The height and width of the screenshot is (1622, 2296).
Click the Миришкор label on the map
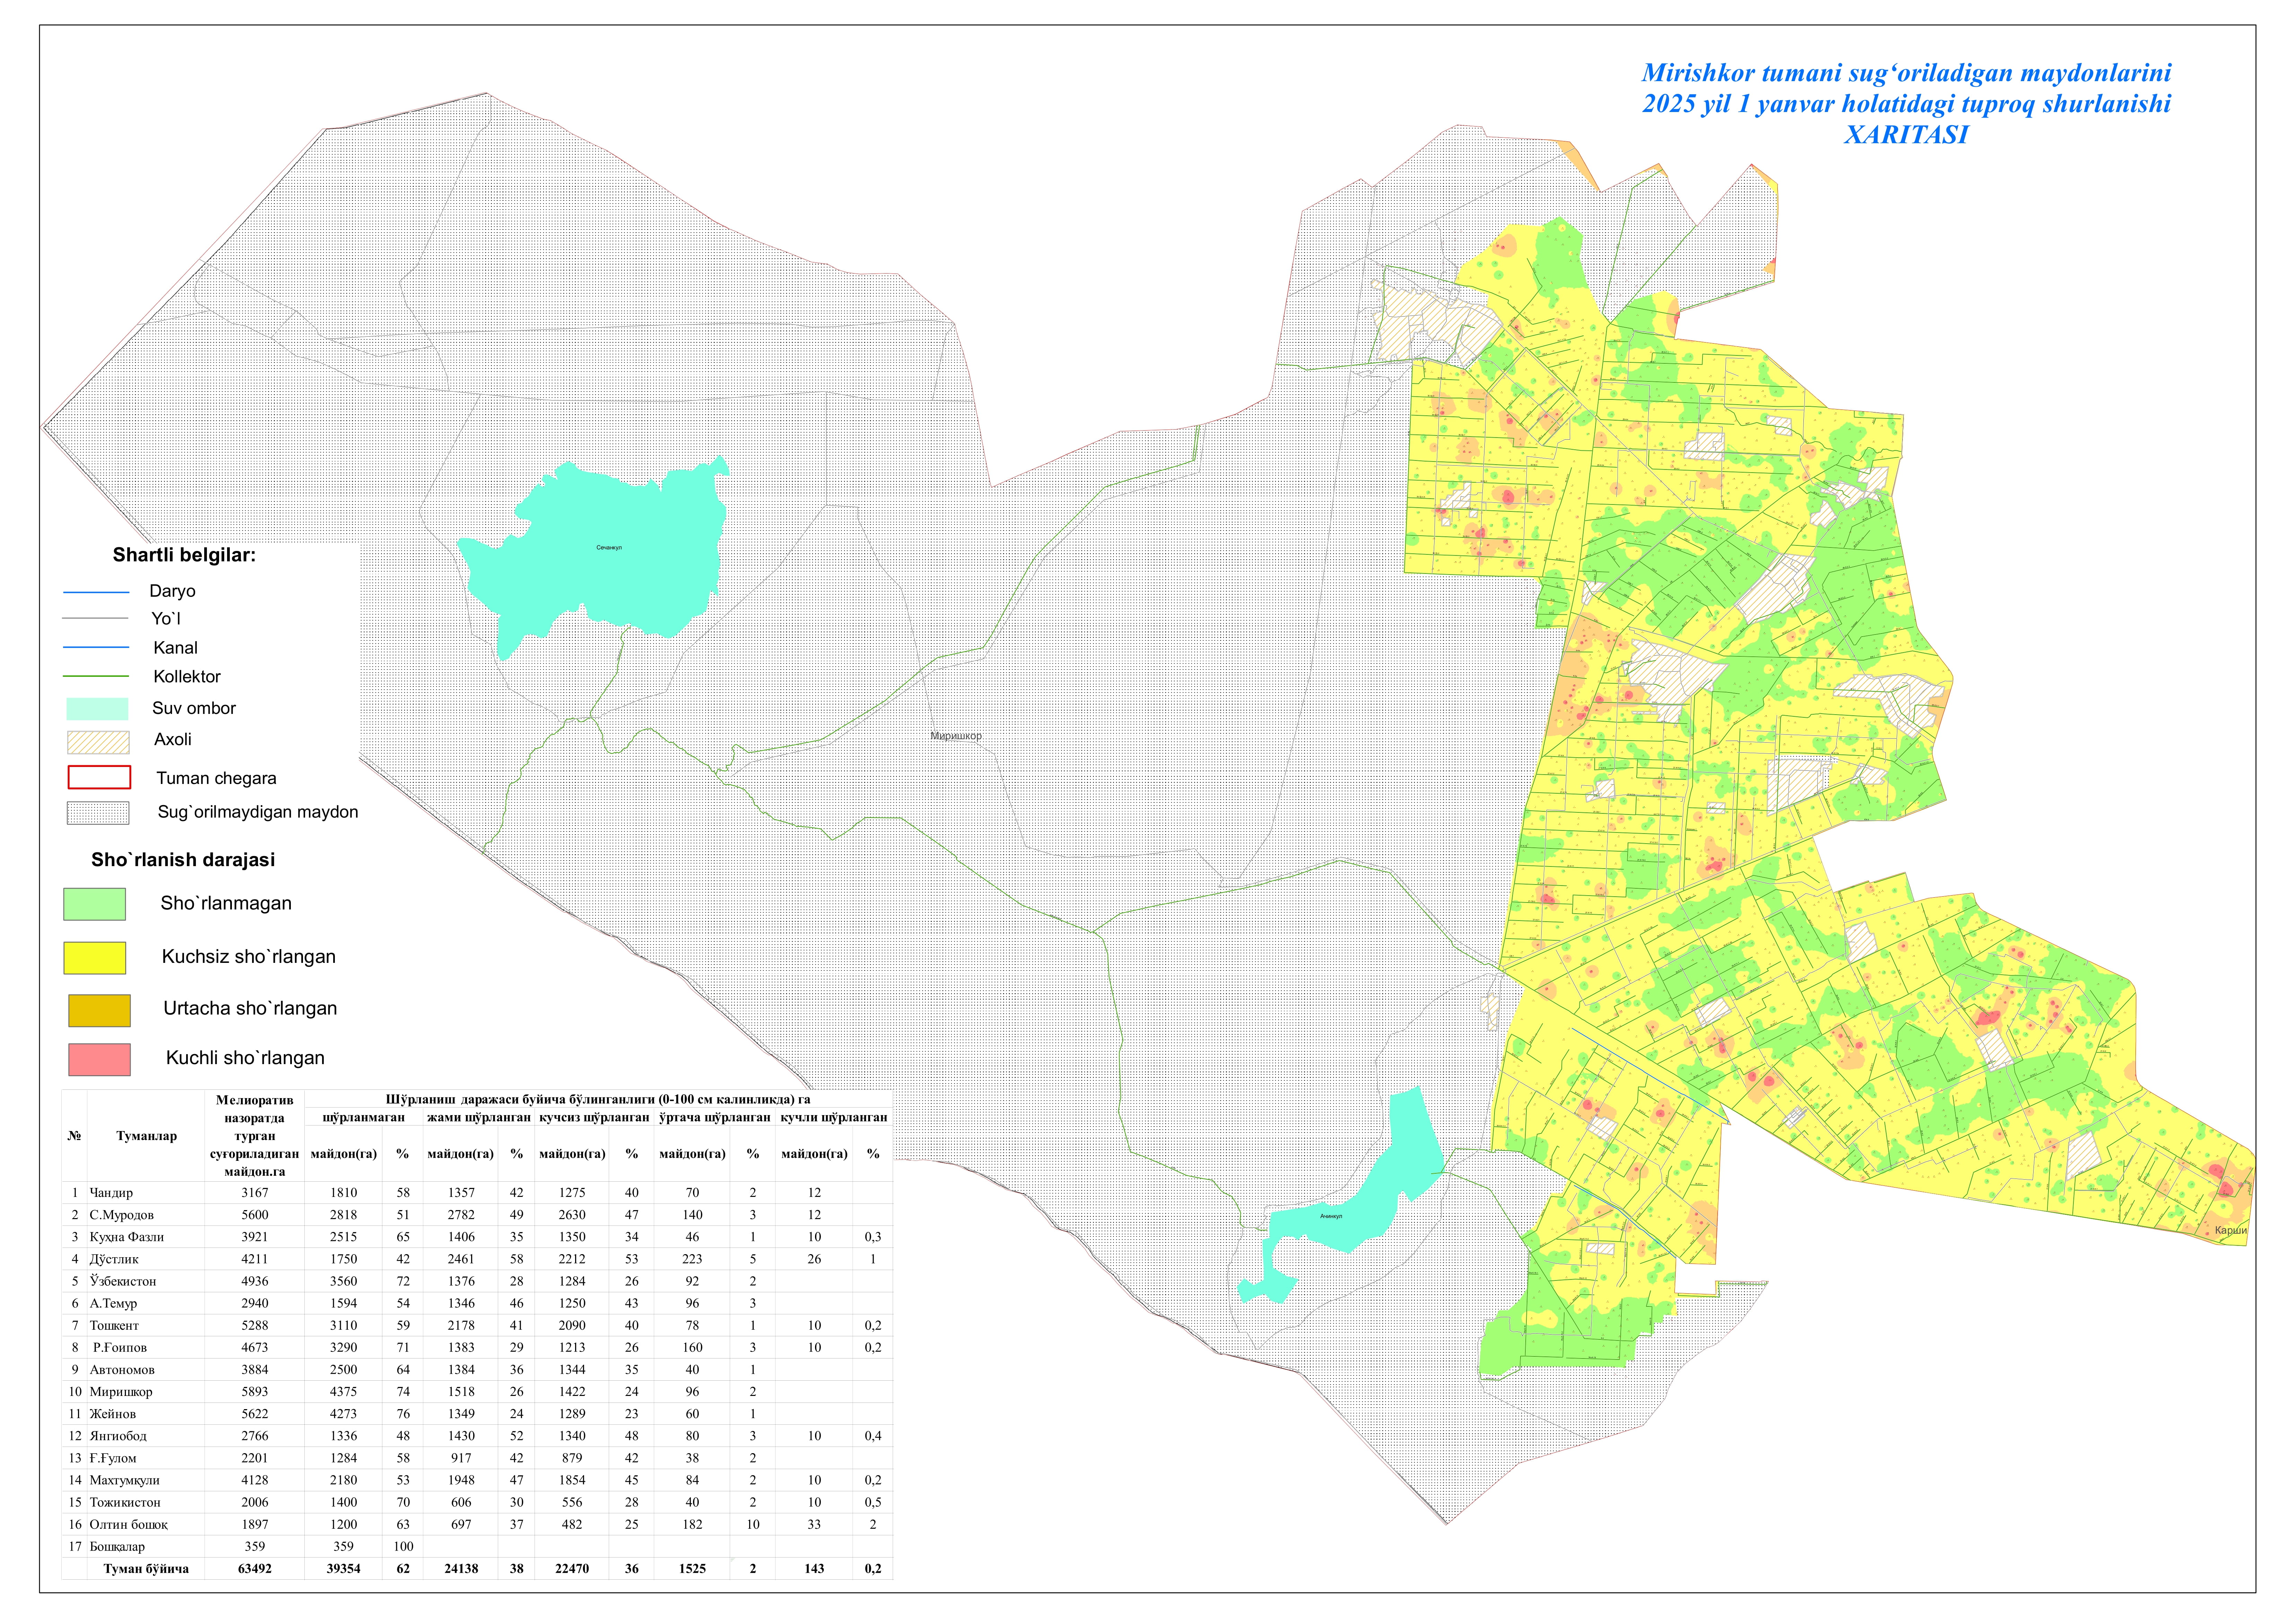click(x=956, y=736)
